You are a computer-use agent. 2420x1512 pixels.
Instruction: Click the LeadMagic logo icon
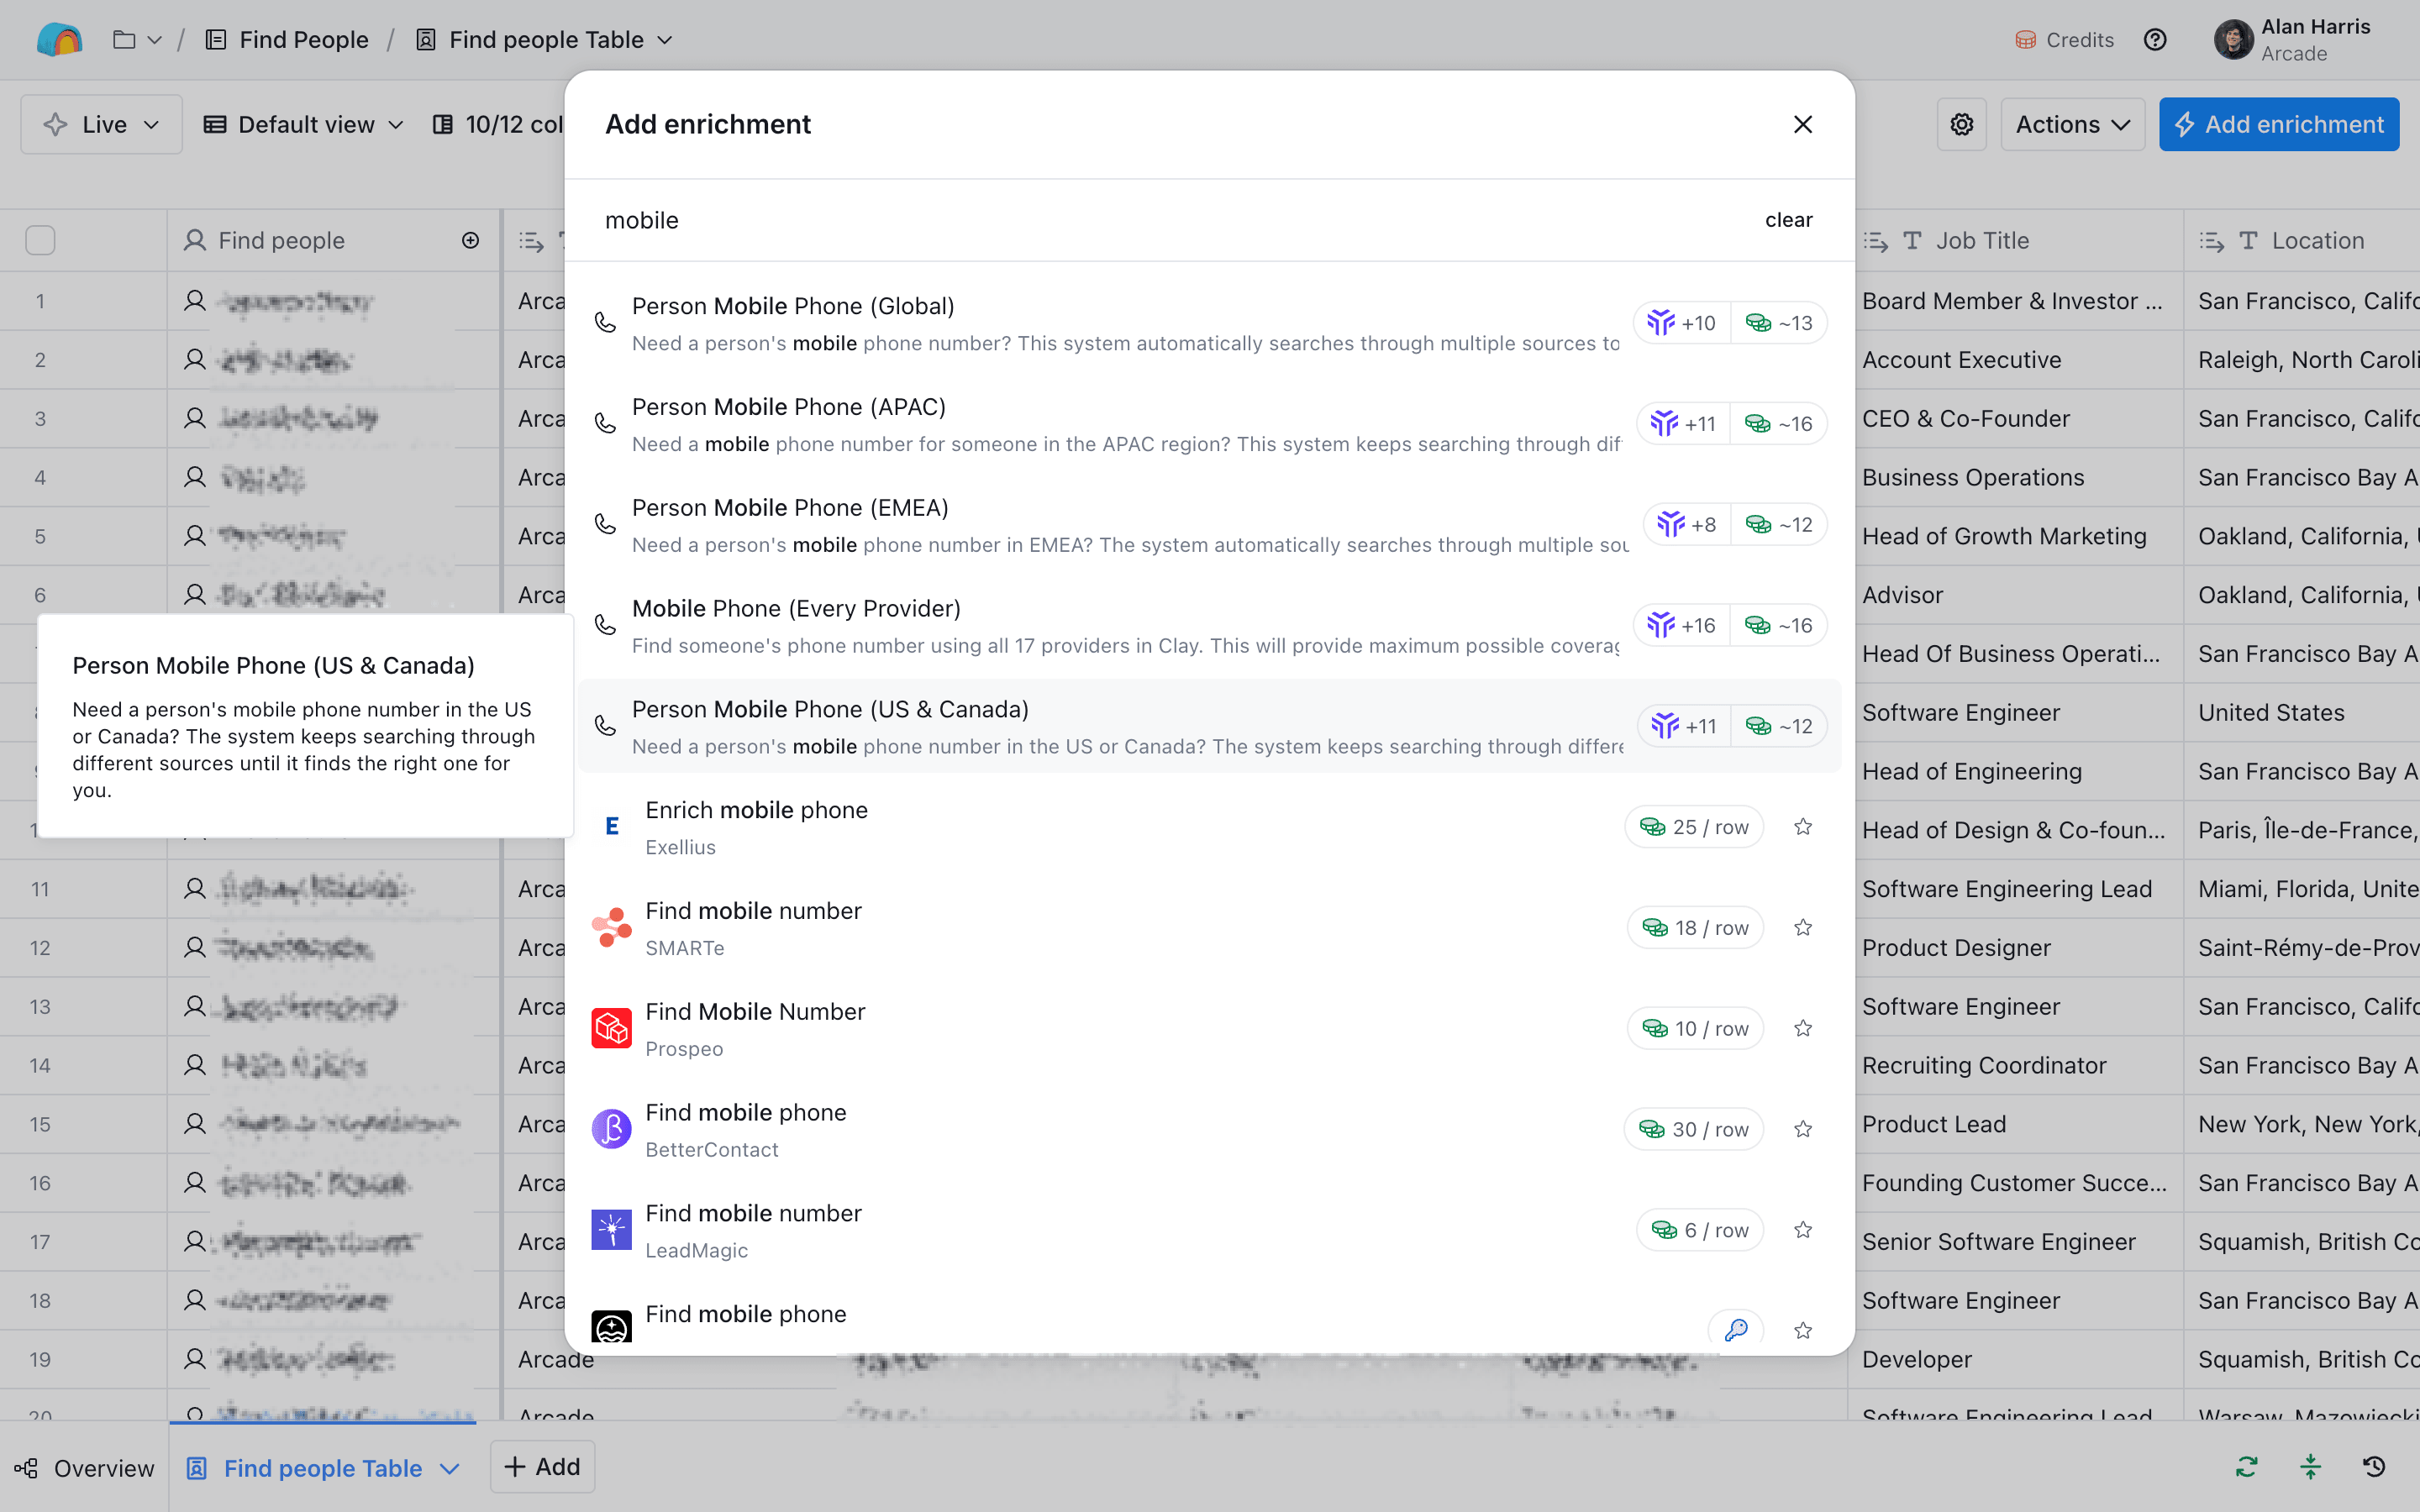611,1230
